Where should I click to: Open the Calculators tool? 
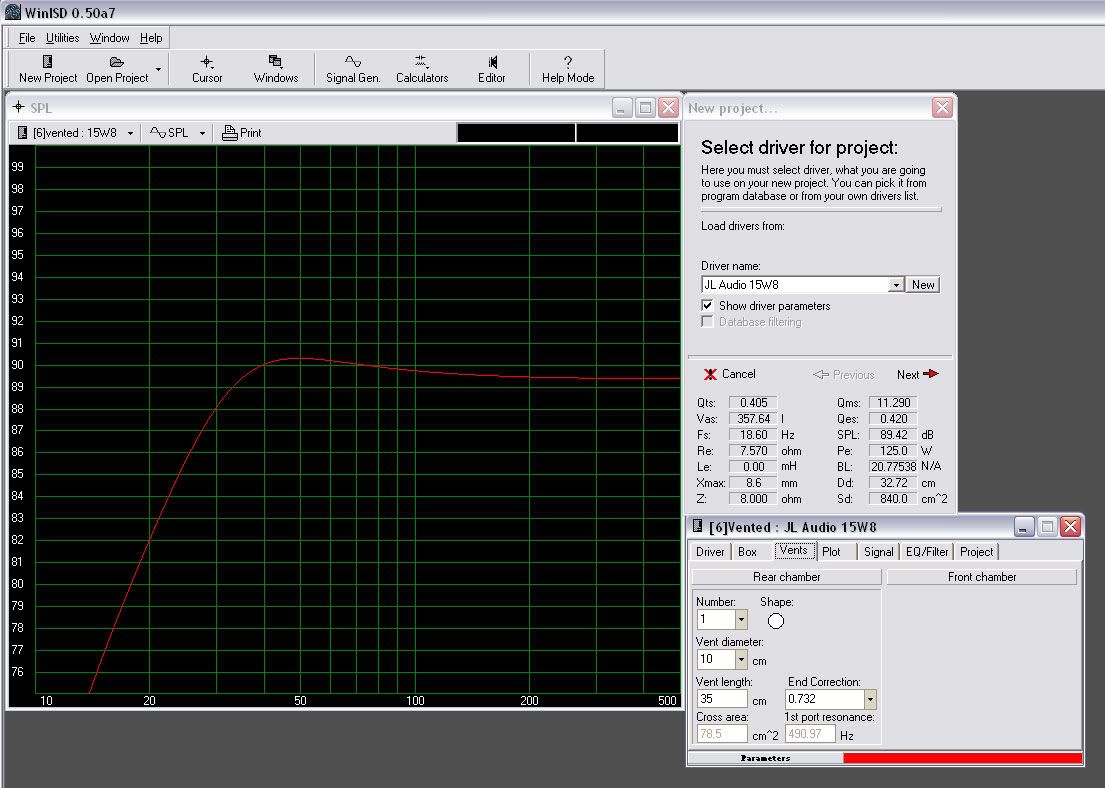tap(421, 62)
